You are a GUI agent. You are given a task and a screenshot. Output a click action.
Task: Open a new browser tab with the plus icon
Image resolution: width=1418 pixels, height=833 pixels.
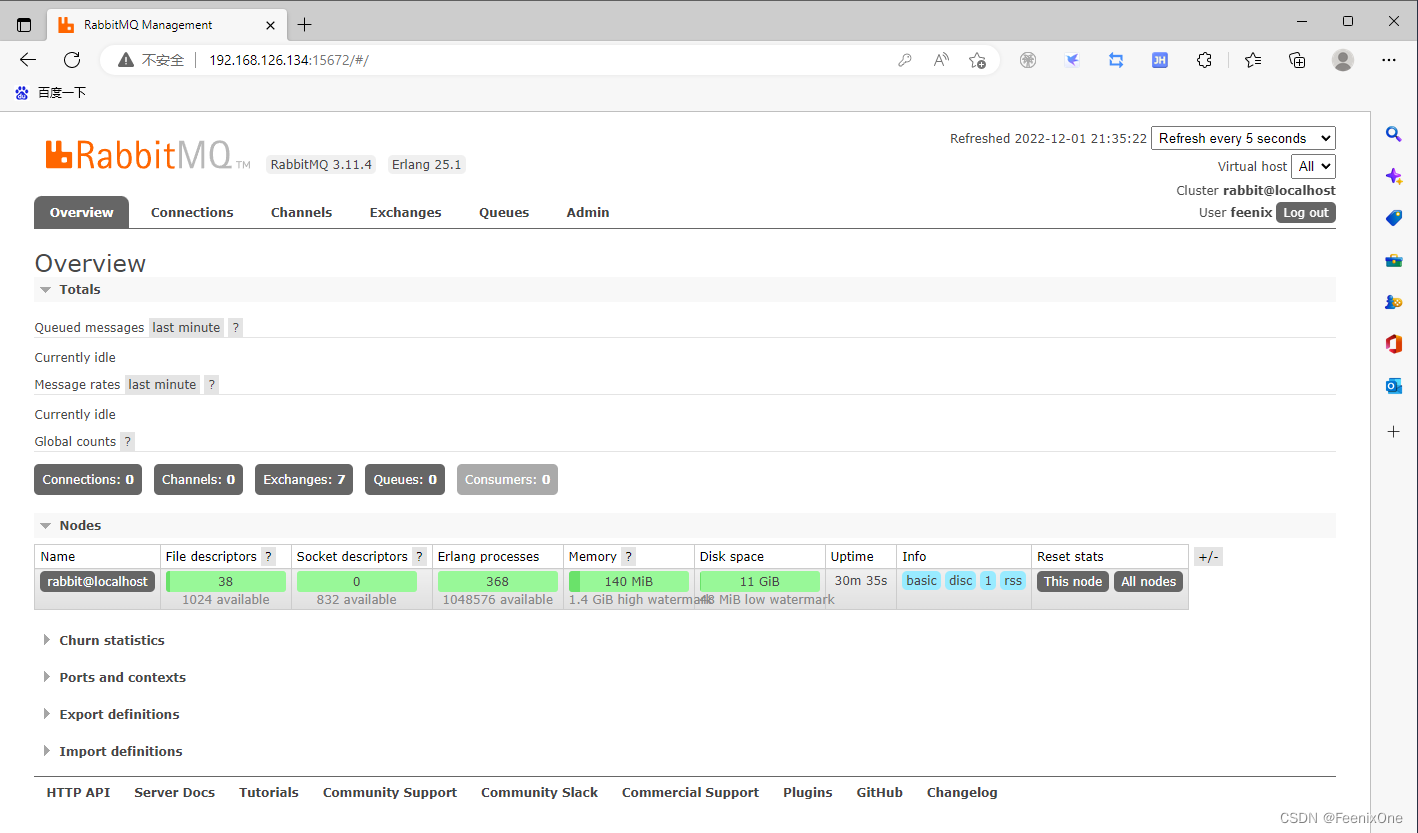[305, 24]
